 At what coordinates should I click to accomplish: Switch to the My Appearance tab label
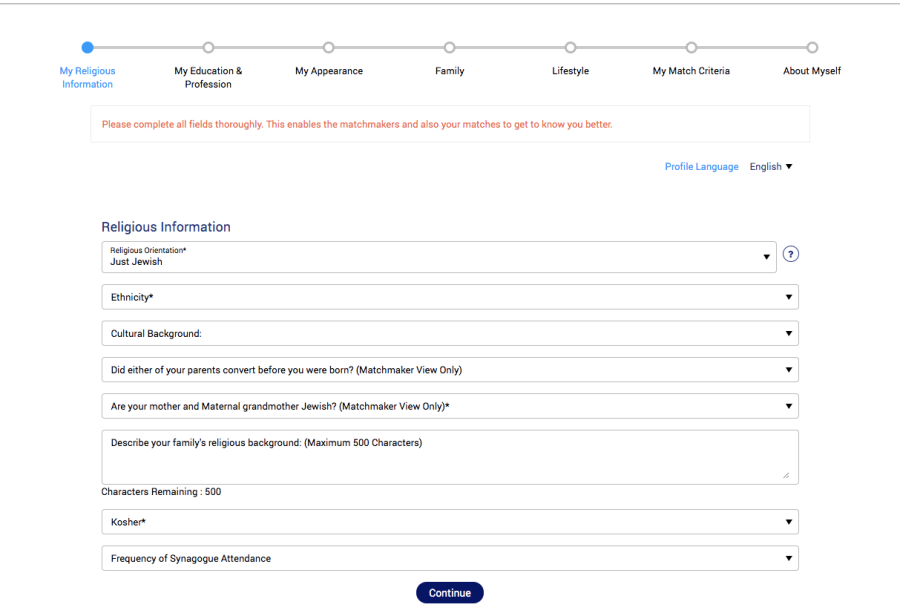tap(329, 71)
